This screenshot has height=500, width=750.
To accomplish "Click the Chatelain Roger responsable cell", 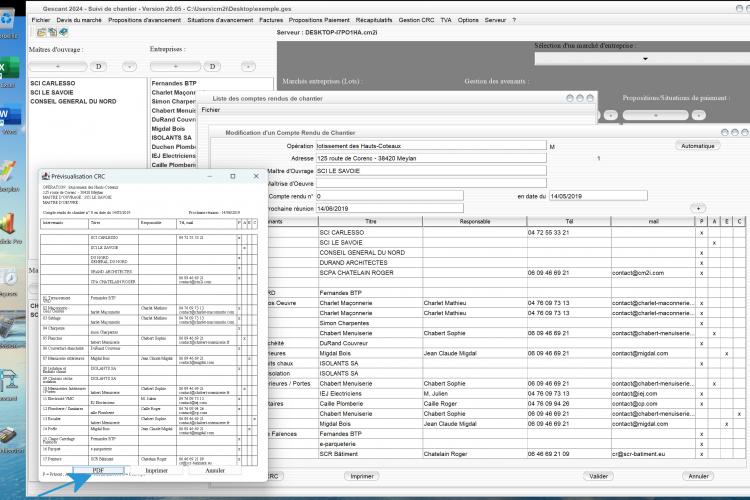I will coord(474,454).
